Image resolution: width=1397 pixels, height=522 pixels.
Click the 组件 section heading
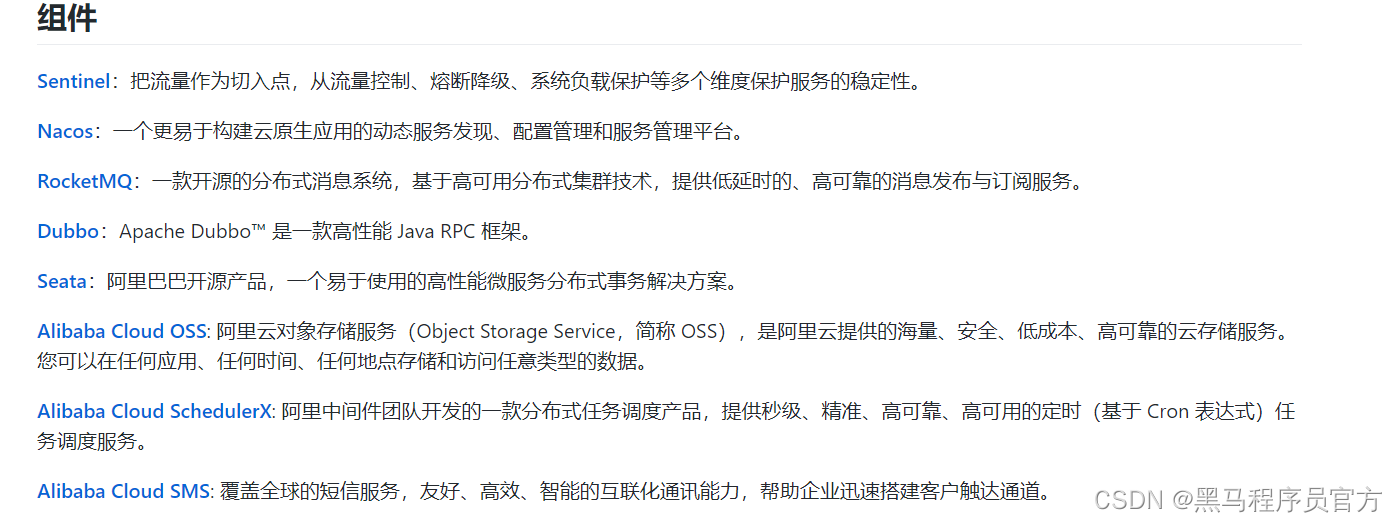tap(67, 18)
